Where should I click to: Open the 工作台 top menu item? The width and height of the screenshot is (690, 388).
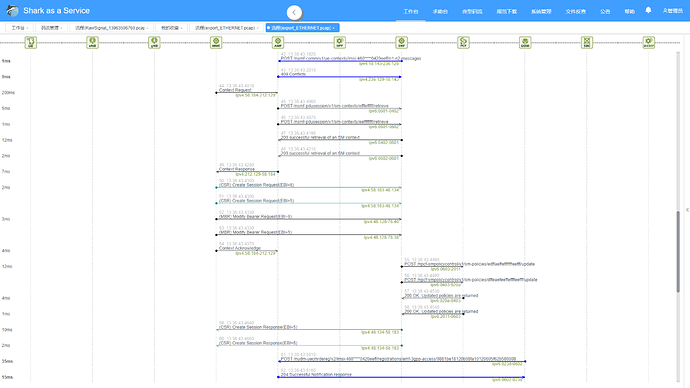(411, 11)
